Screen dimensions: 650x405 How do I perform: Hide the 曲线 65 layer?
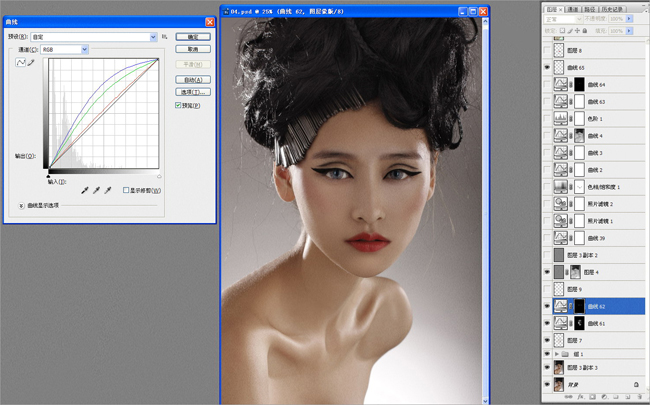[547, 67]
